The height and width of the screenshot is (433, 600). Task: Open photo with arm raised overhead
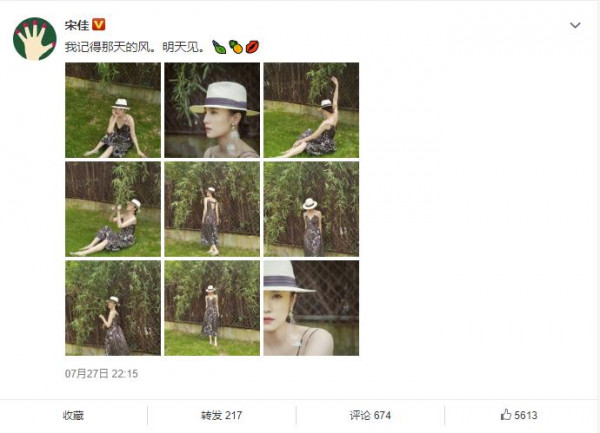(x=311, y=110)
